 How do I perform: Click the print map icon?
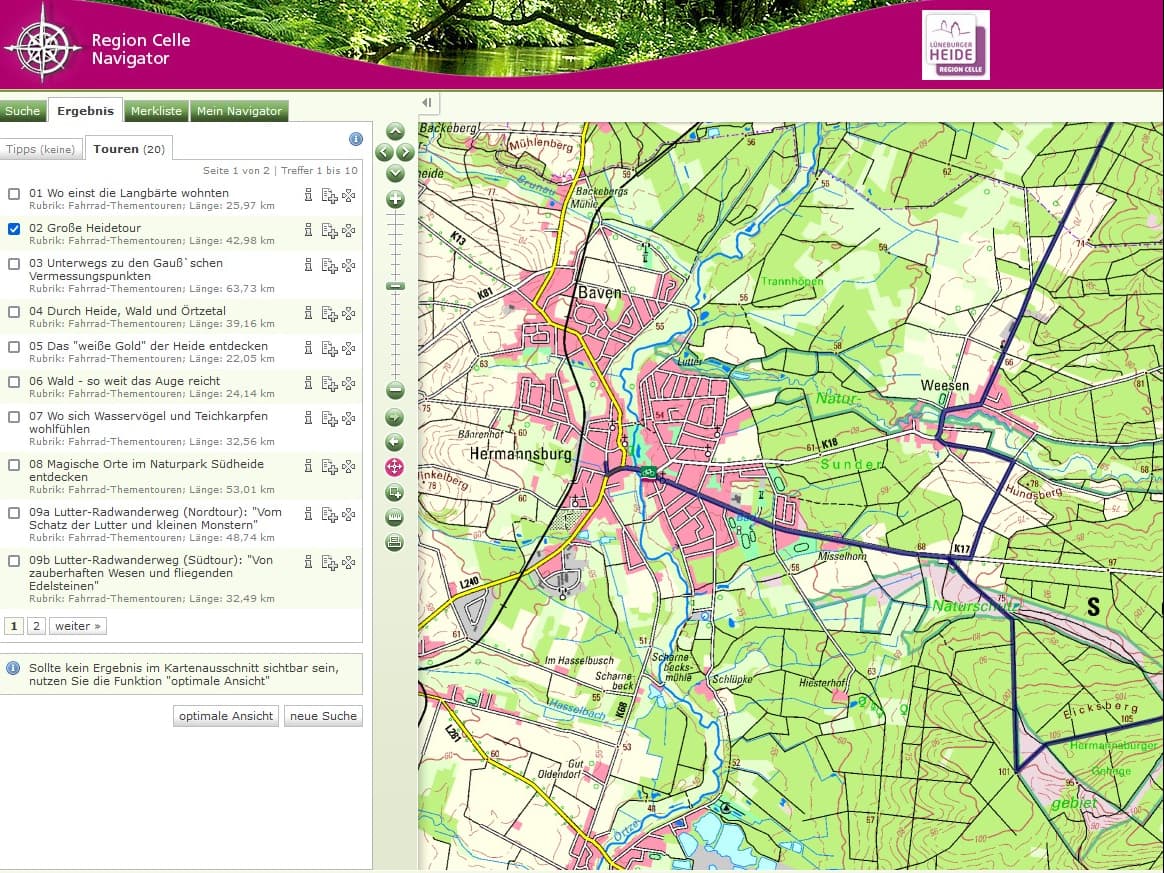point(394,543)
